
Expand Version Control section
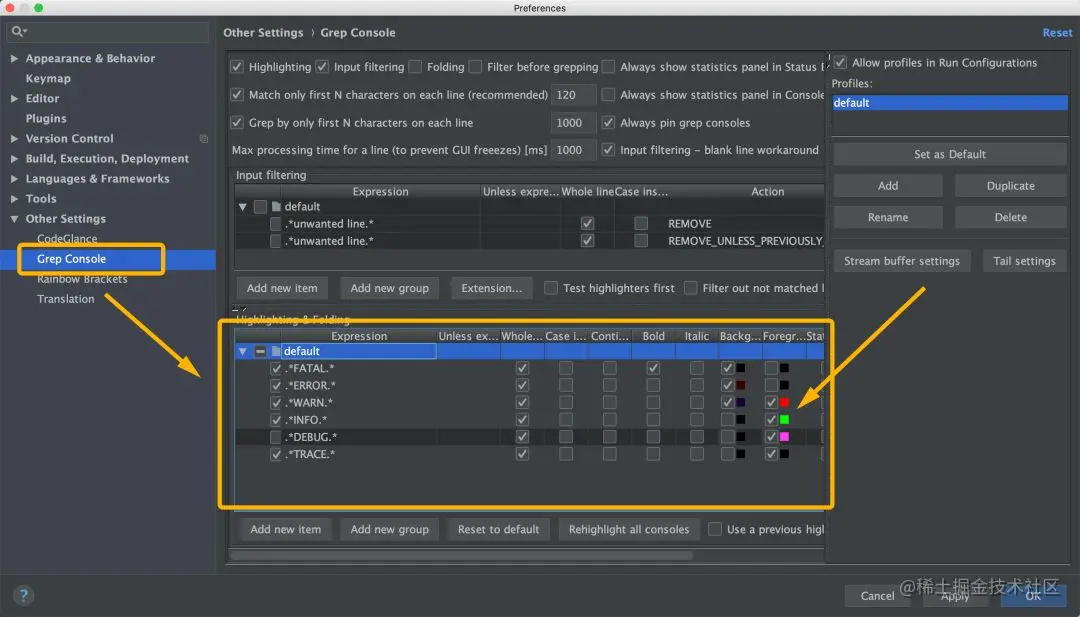pos(14,138)
